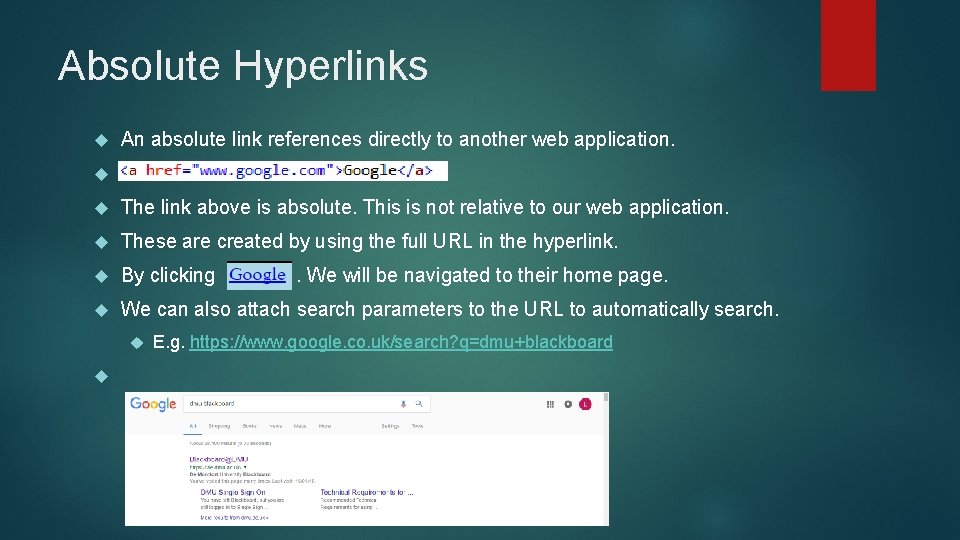Switch to the News tab
Screen dimensions: 960x540
click(276, 426)
